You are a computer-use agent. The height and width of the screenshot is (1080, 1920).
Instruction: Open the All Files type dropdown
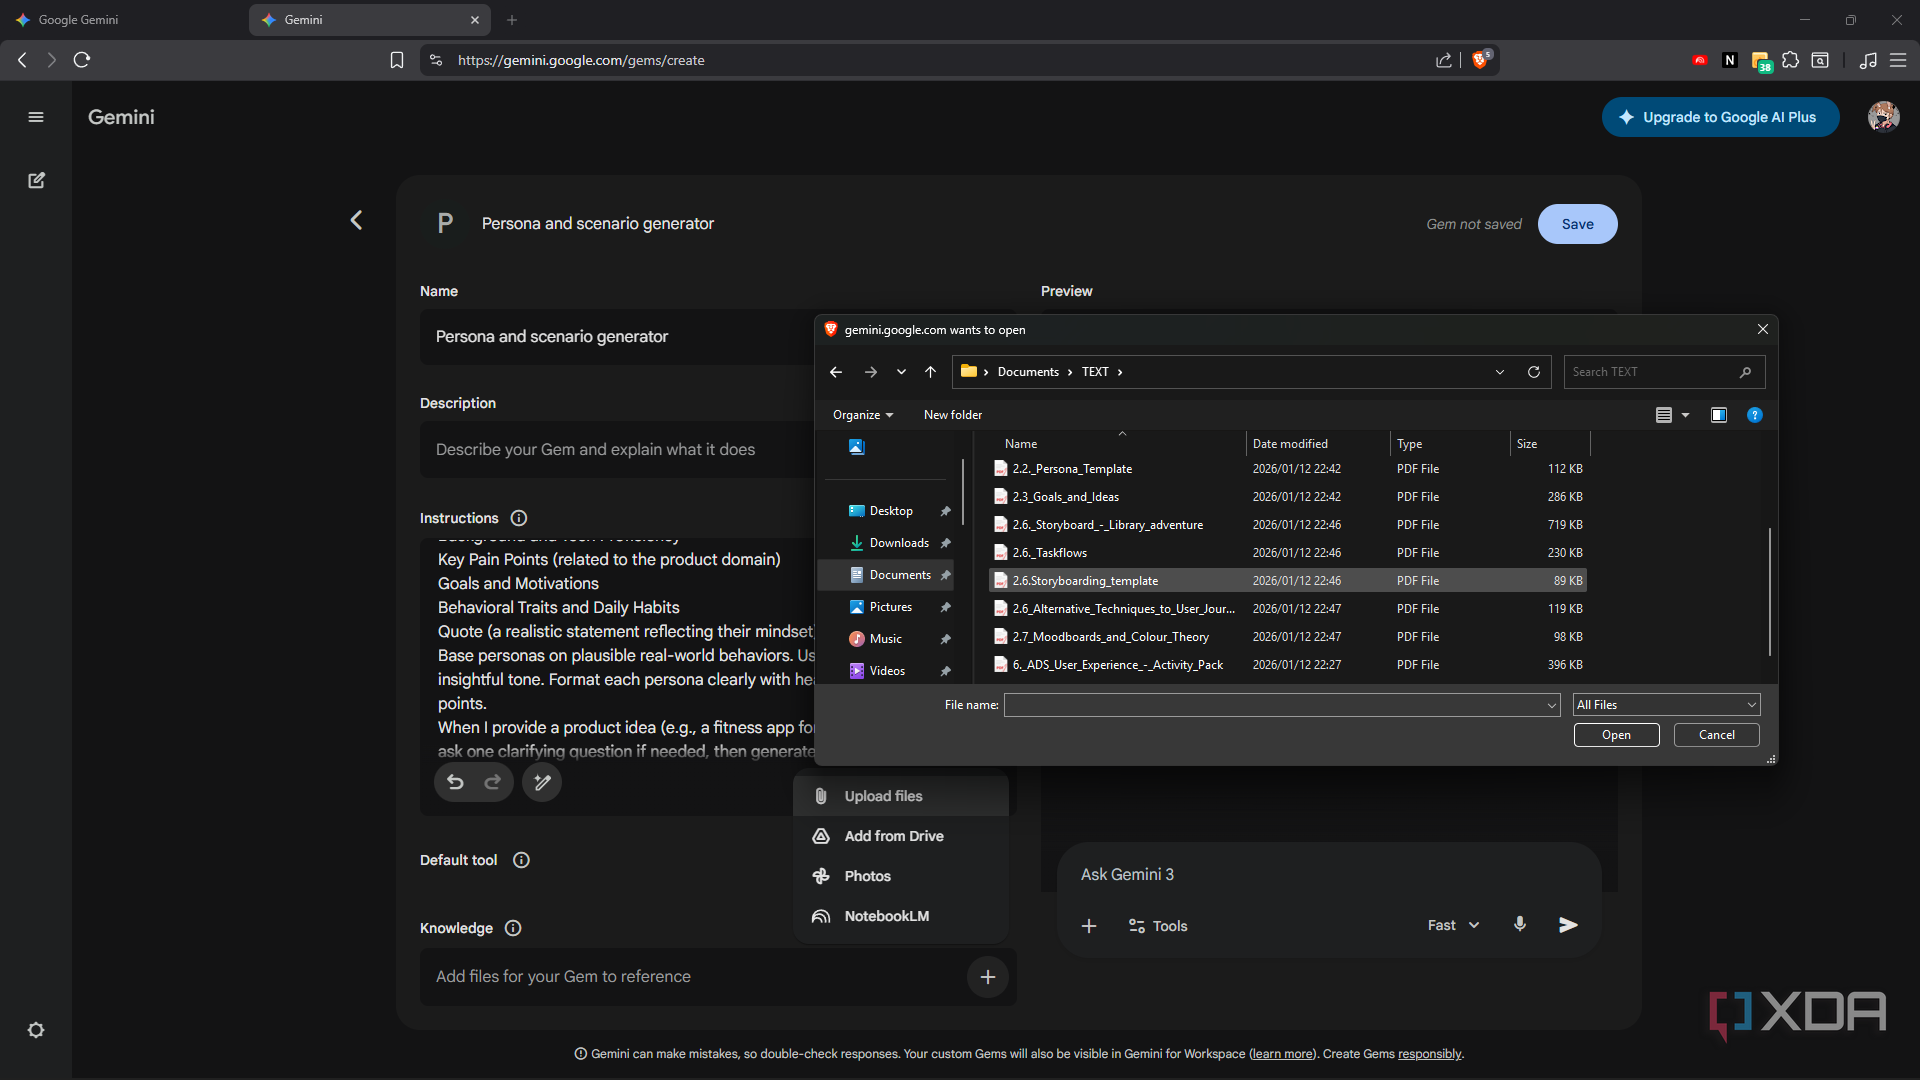pyautogui.click(x=1666, y=705)
